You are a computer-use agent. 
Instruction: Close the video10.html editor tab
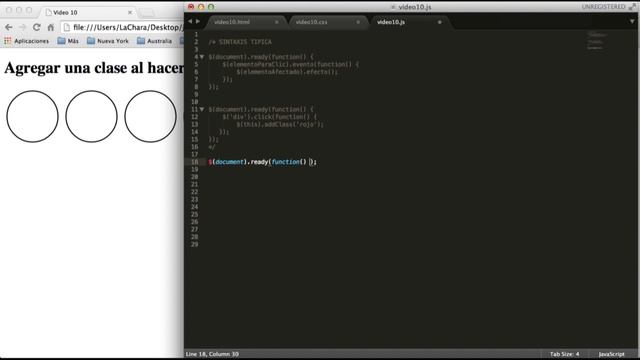(x=276, y=22)
